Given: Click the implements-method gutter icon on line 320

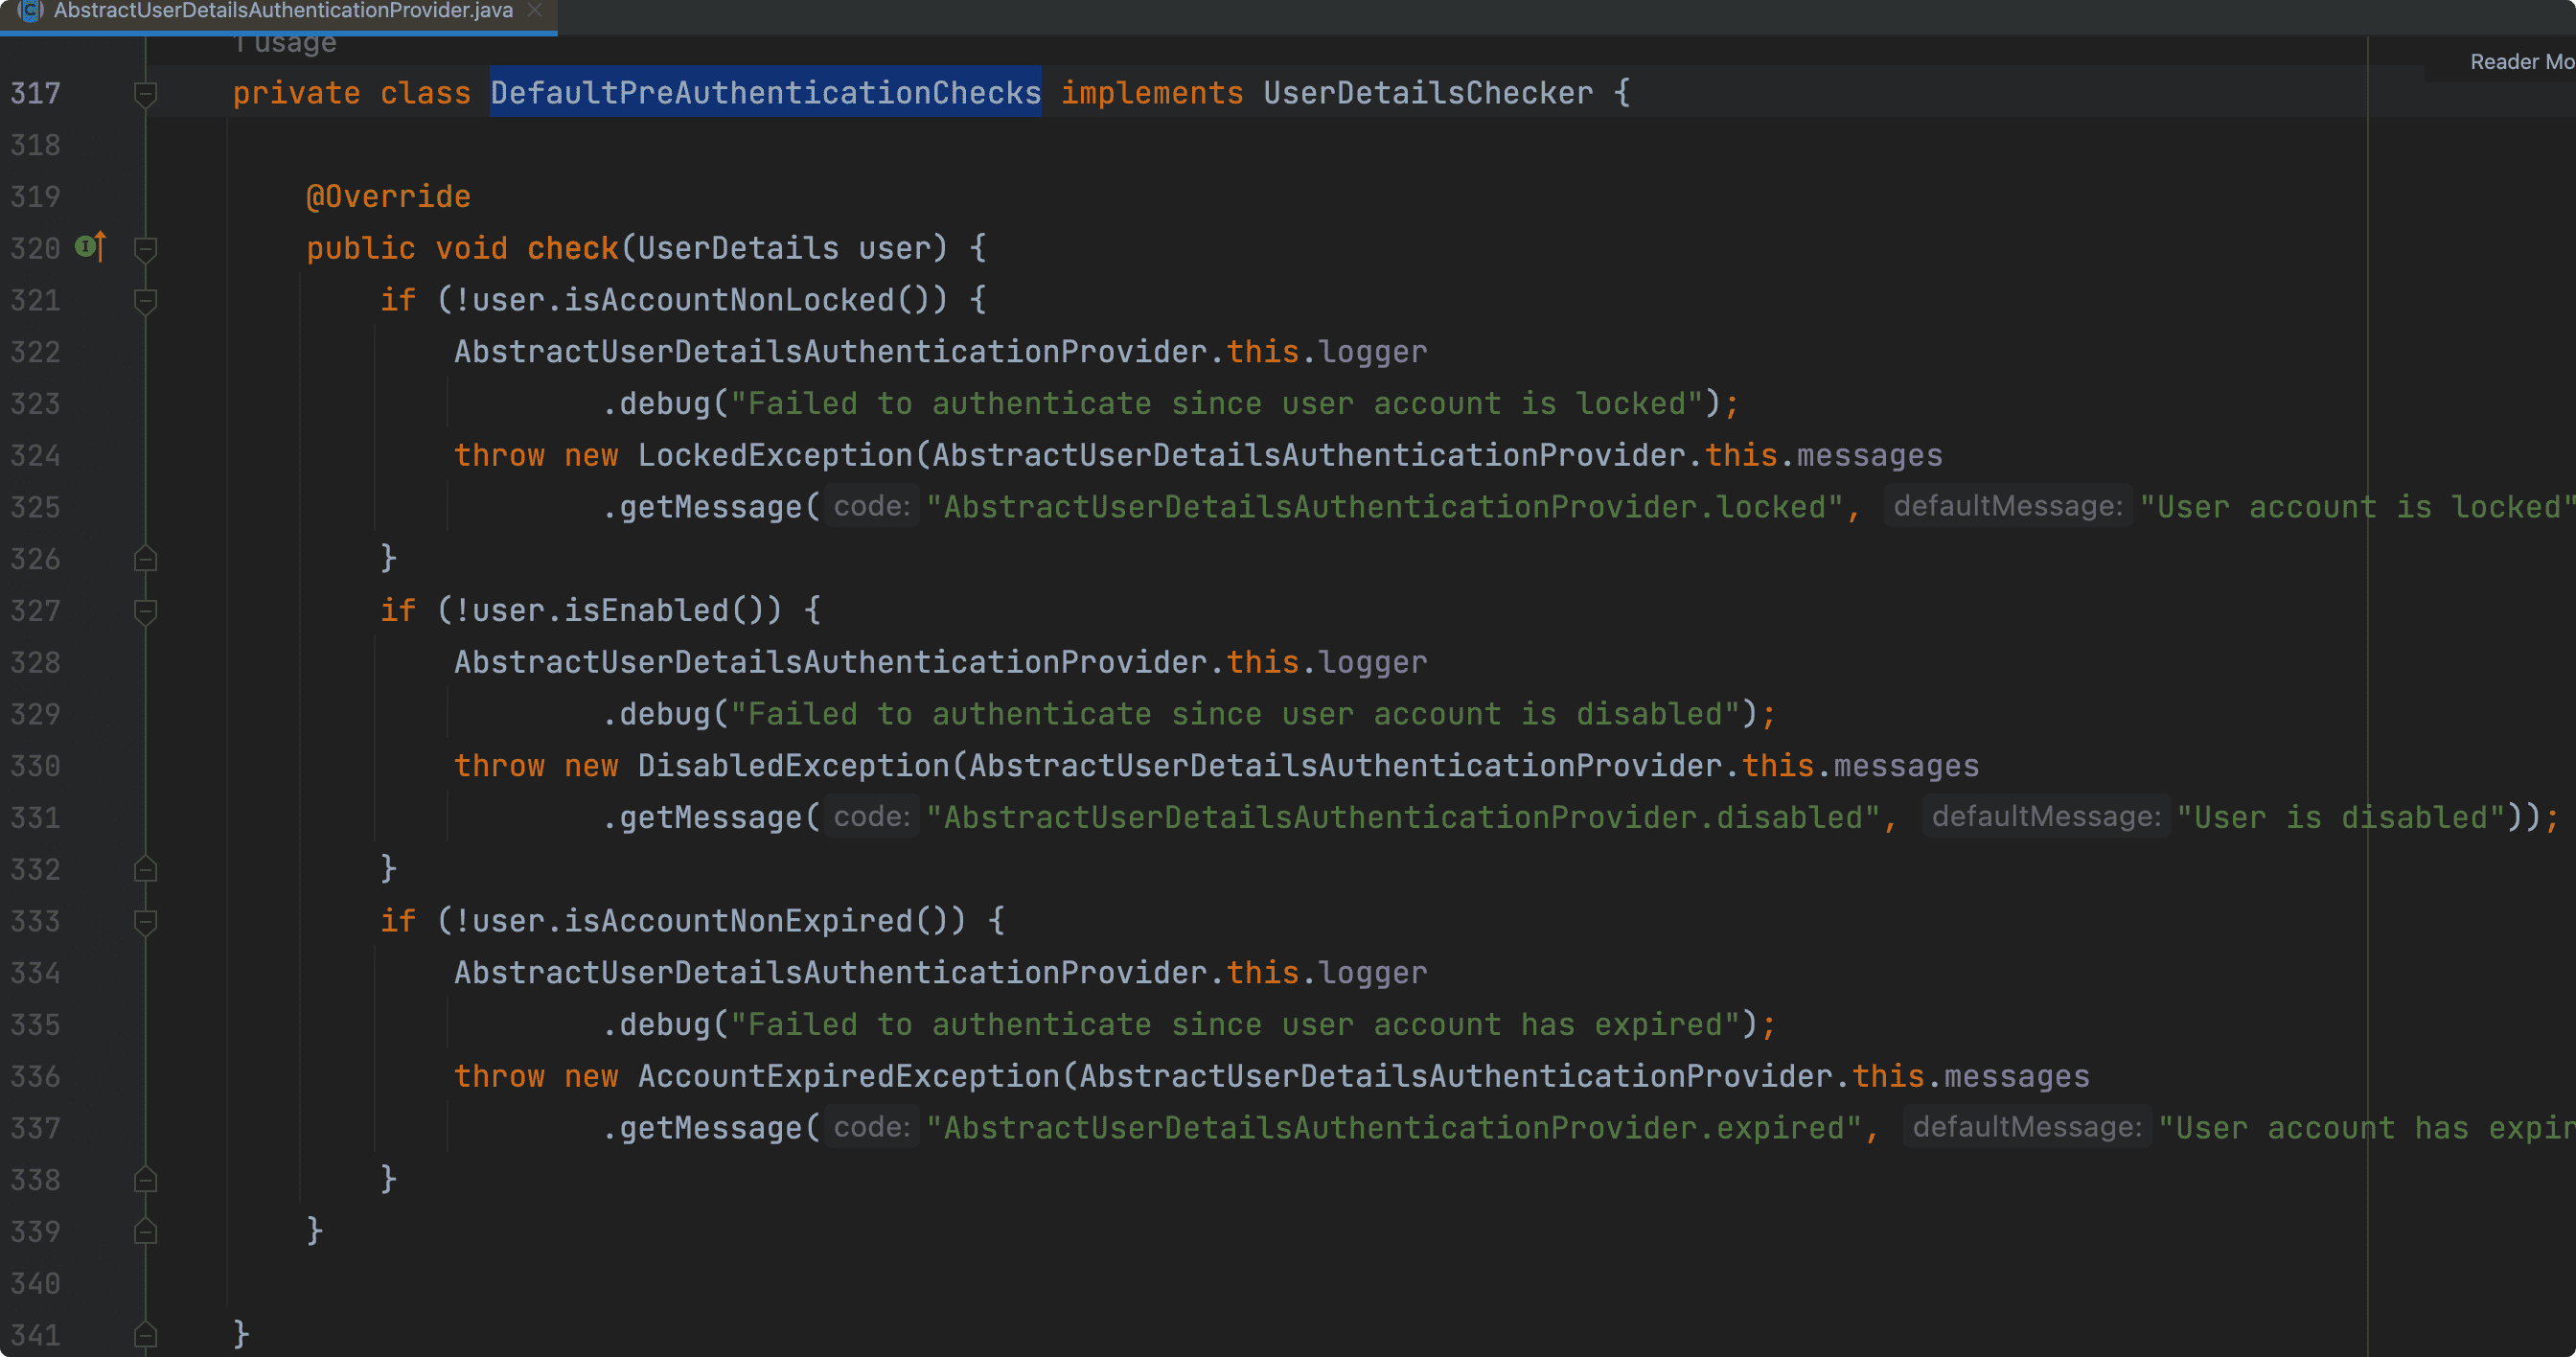Looking at the screenshot, I should pos(89,246).
